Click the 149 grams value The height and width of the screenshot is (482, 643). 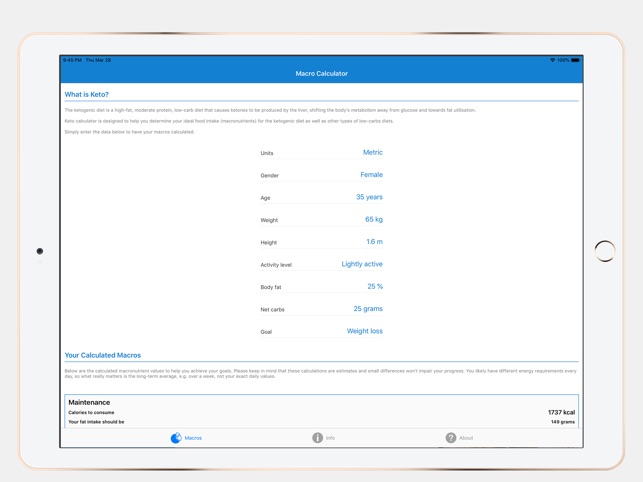(x=563, y=422)
